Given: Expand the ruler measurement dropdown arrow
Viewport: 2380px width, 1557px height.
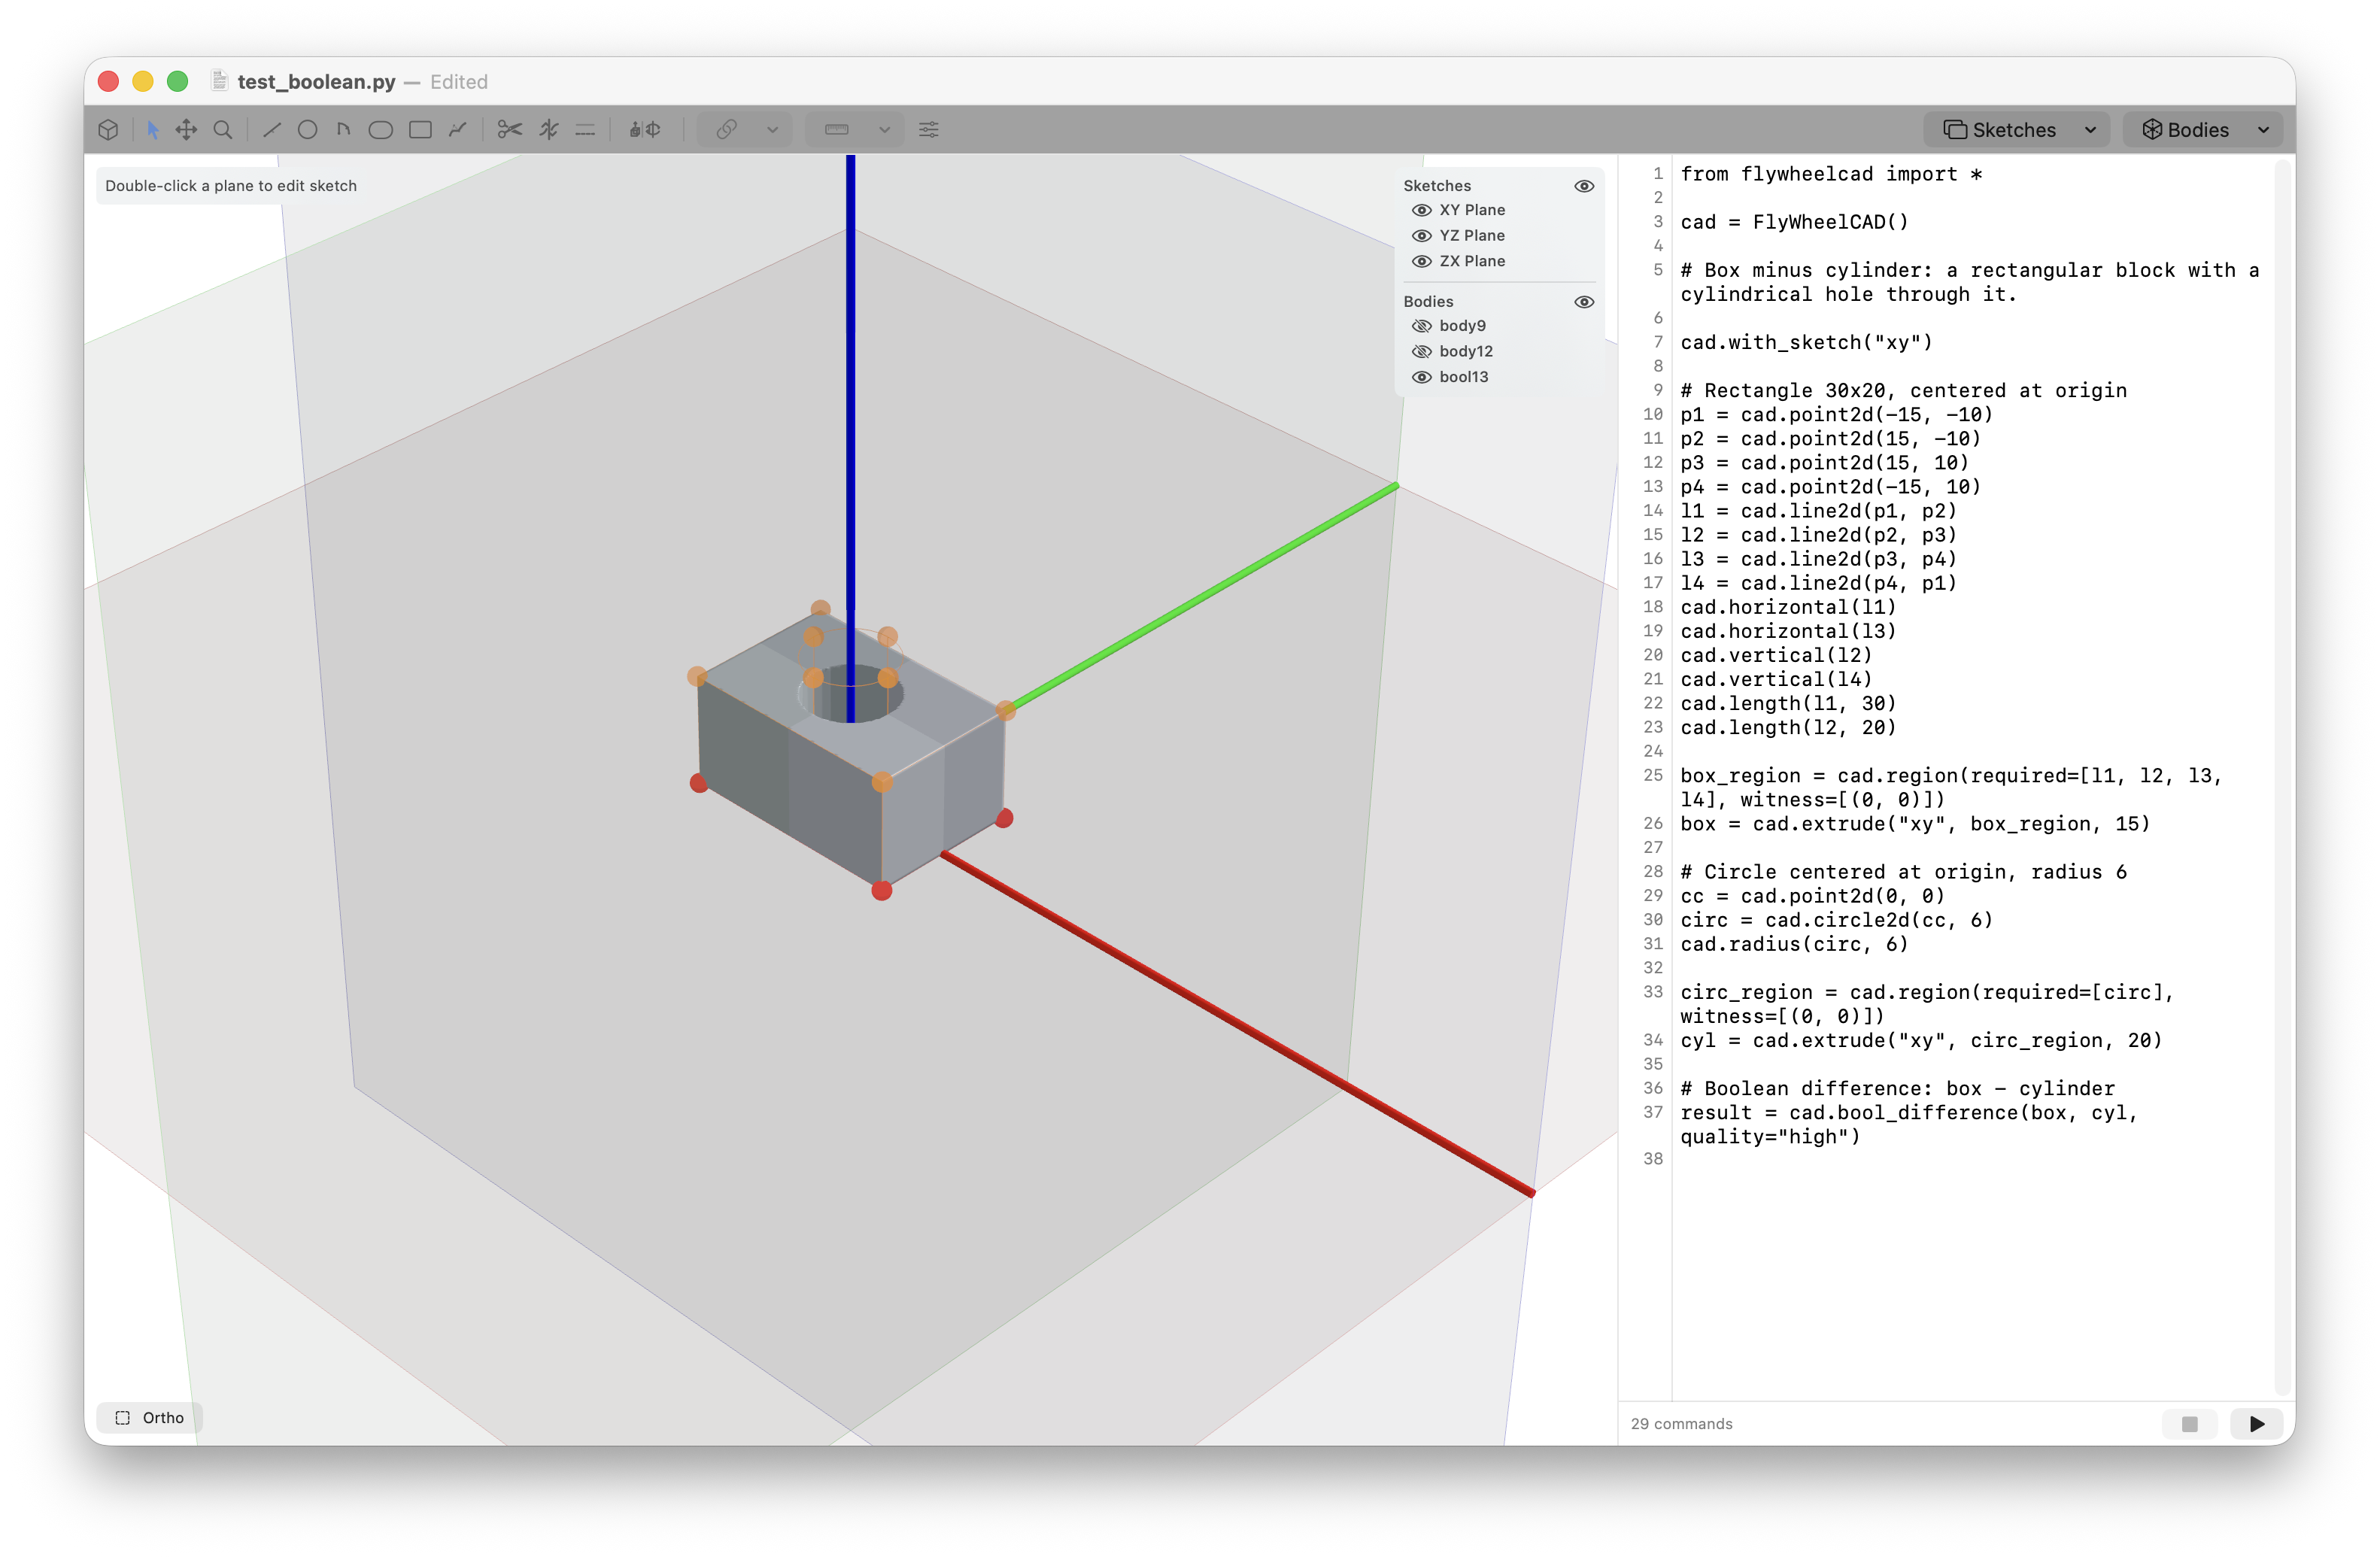Looking at the screenshot, I should 884,129.
